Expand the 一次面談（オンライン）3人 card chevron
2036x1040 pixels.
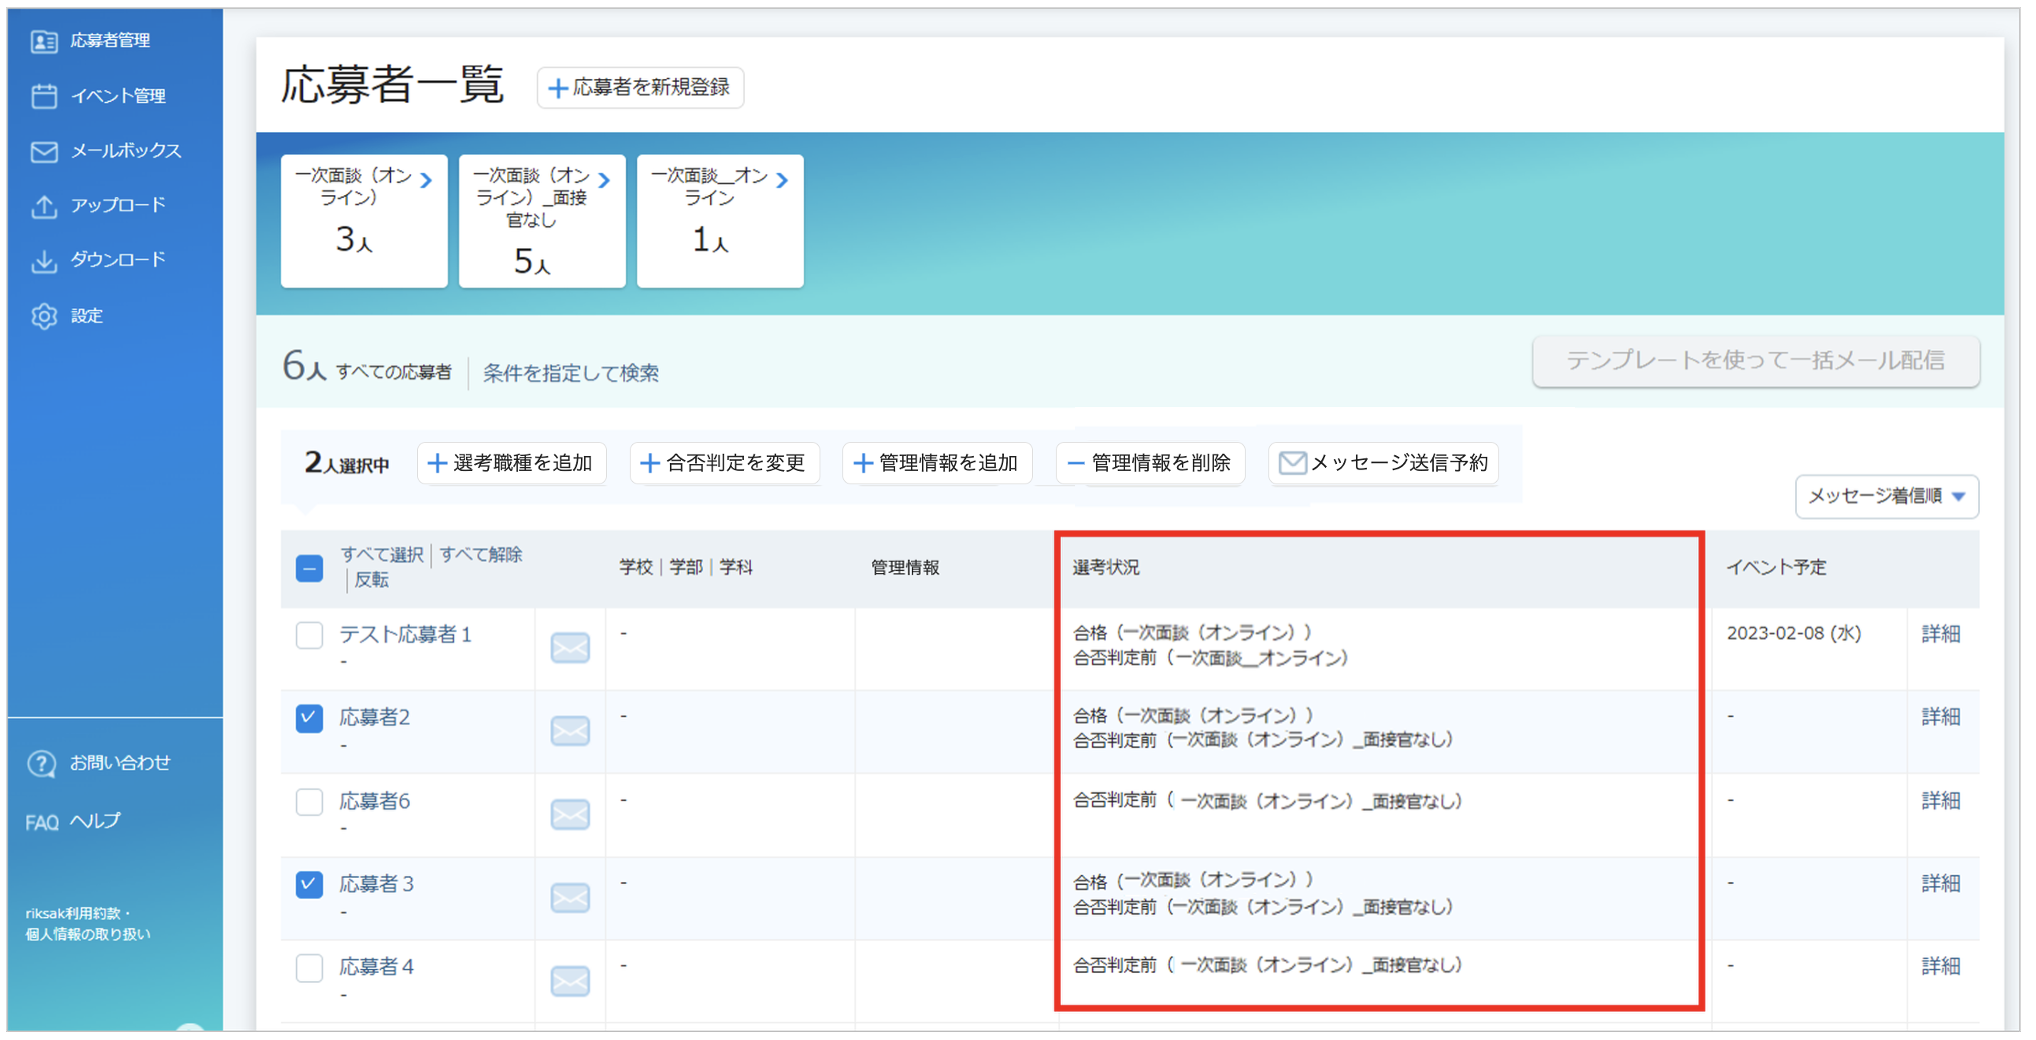427,180
